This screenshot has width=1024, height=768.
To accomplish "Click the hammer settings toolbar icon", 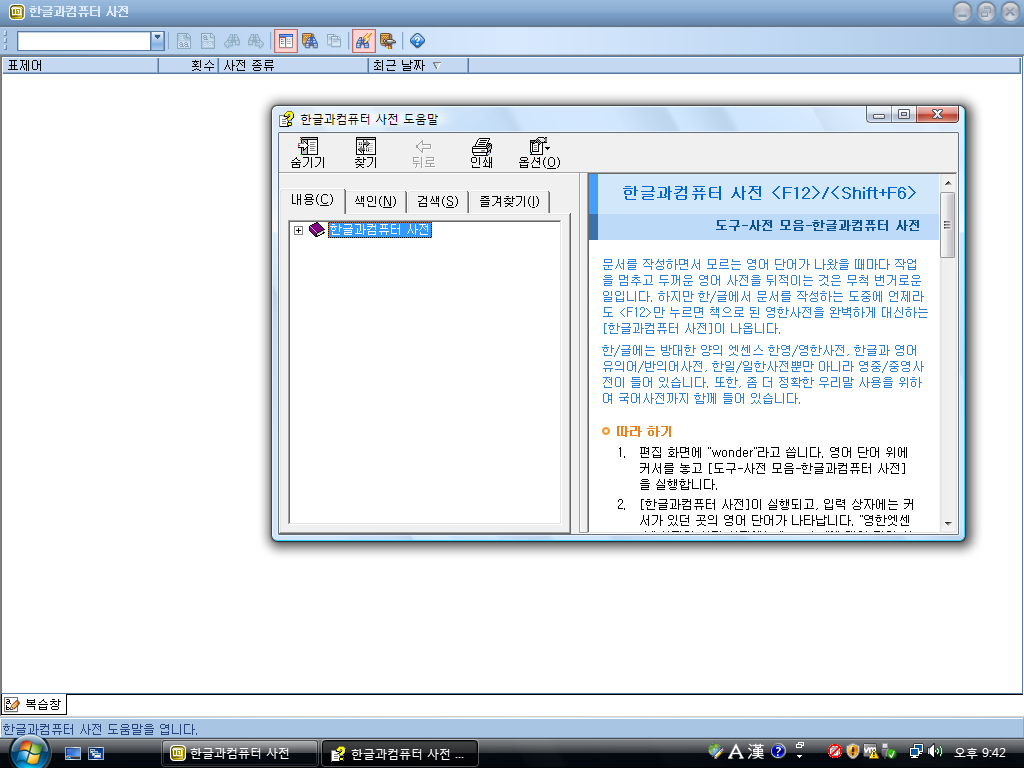I will click(x=388, y=41).
